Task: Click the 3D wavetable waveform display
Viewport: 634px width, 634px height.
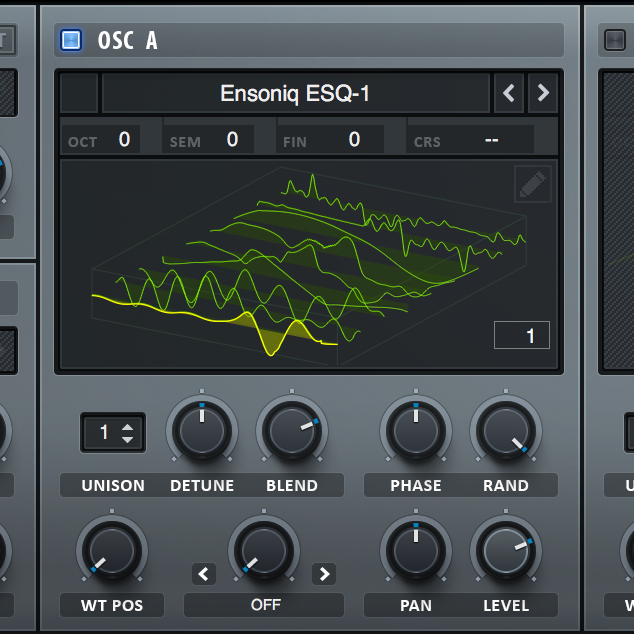Action: click(x=309, y=264)
